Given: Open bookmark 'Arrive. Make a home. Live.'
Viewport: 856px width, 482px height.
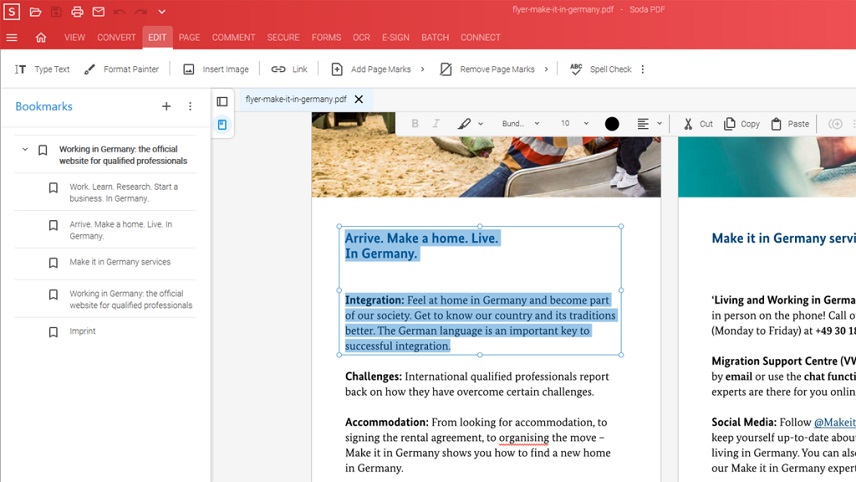Looking at the screenshot, I should 121,230.
